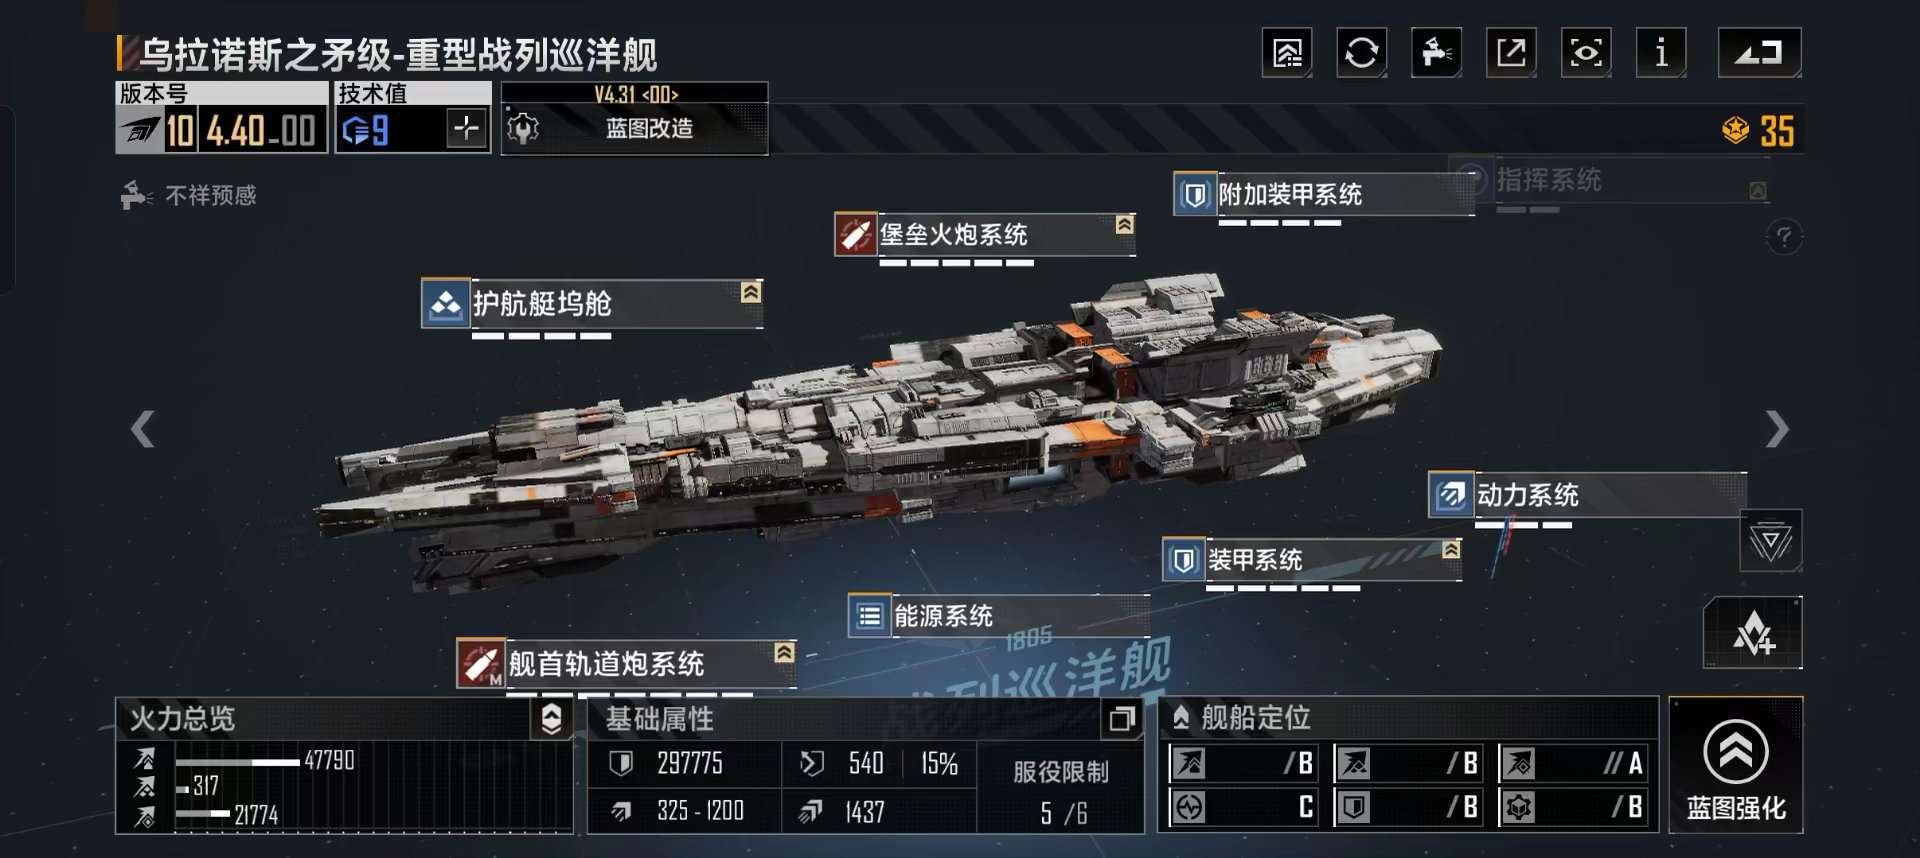Toggle the 基础属性 panel copy view
Image resolution: width=1920 pixels, height=858 pixels.
coord(1122,718)
